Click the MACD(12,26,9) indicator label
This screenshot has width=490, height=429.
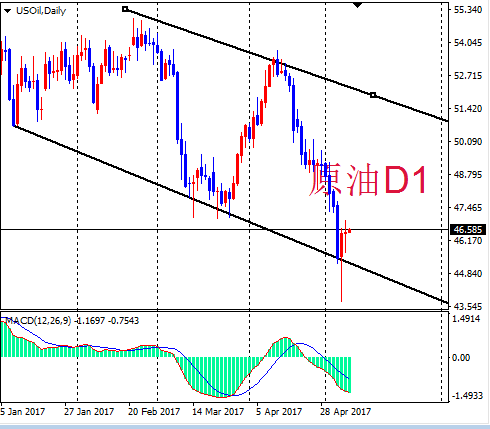click(x=38, y=321)
